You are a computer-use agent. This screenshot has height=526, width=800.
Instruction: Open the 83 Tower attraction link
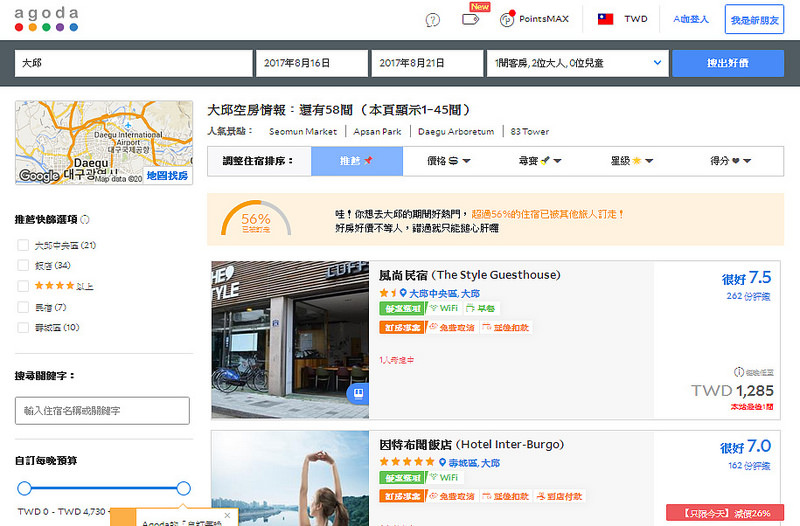tap(530, 132)
